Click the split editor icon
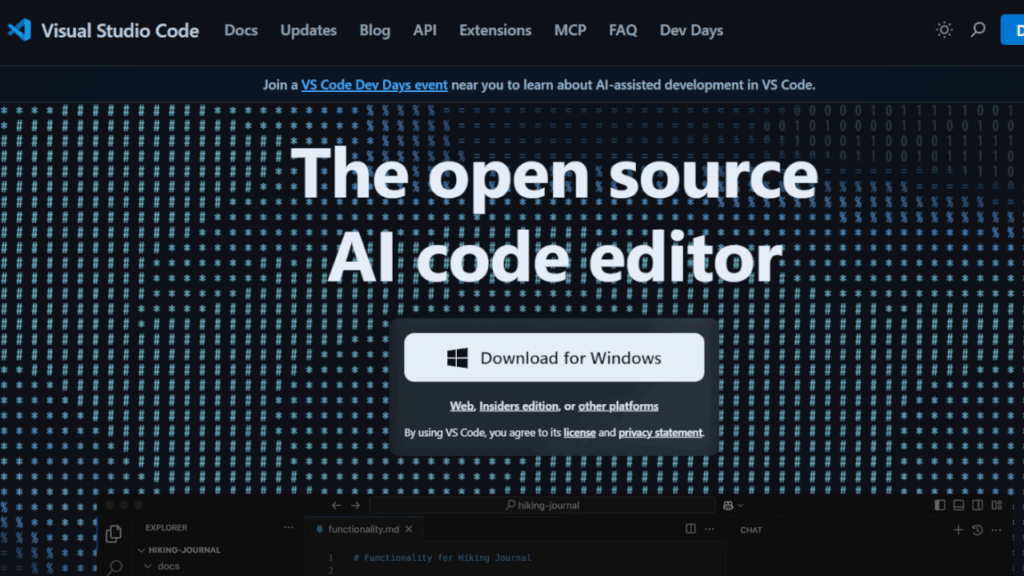 click(x=690, y=529)
